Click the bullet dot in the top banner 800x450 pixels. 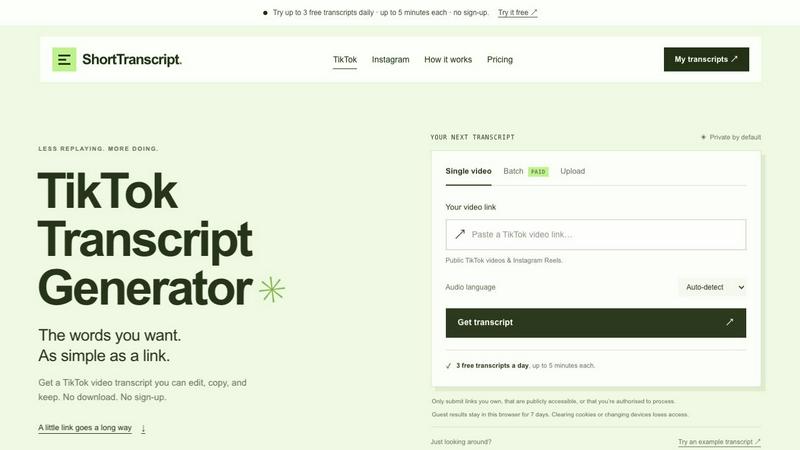point(265,13)
